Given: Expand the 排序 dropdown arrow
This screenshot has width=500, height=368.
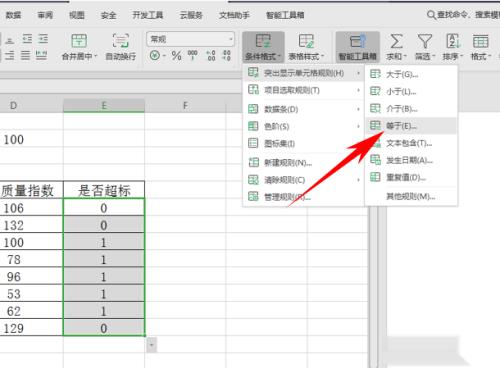Looking at the screenshot, I should tap(462, 56).
